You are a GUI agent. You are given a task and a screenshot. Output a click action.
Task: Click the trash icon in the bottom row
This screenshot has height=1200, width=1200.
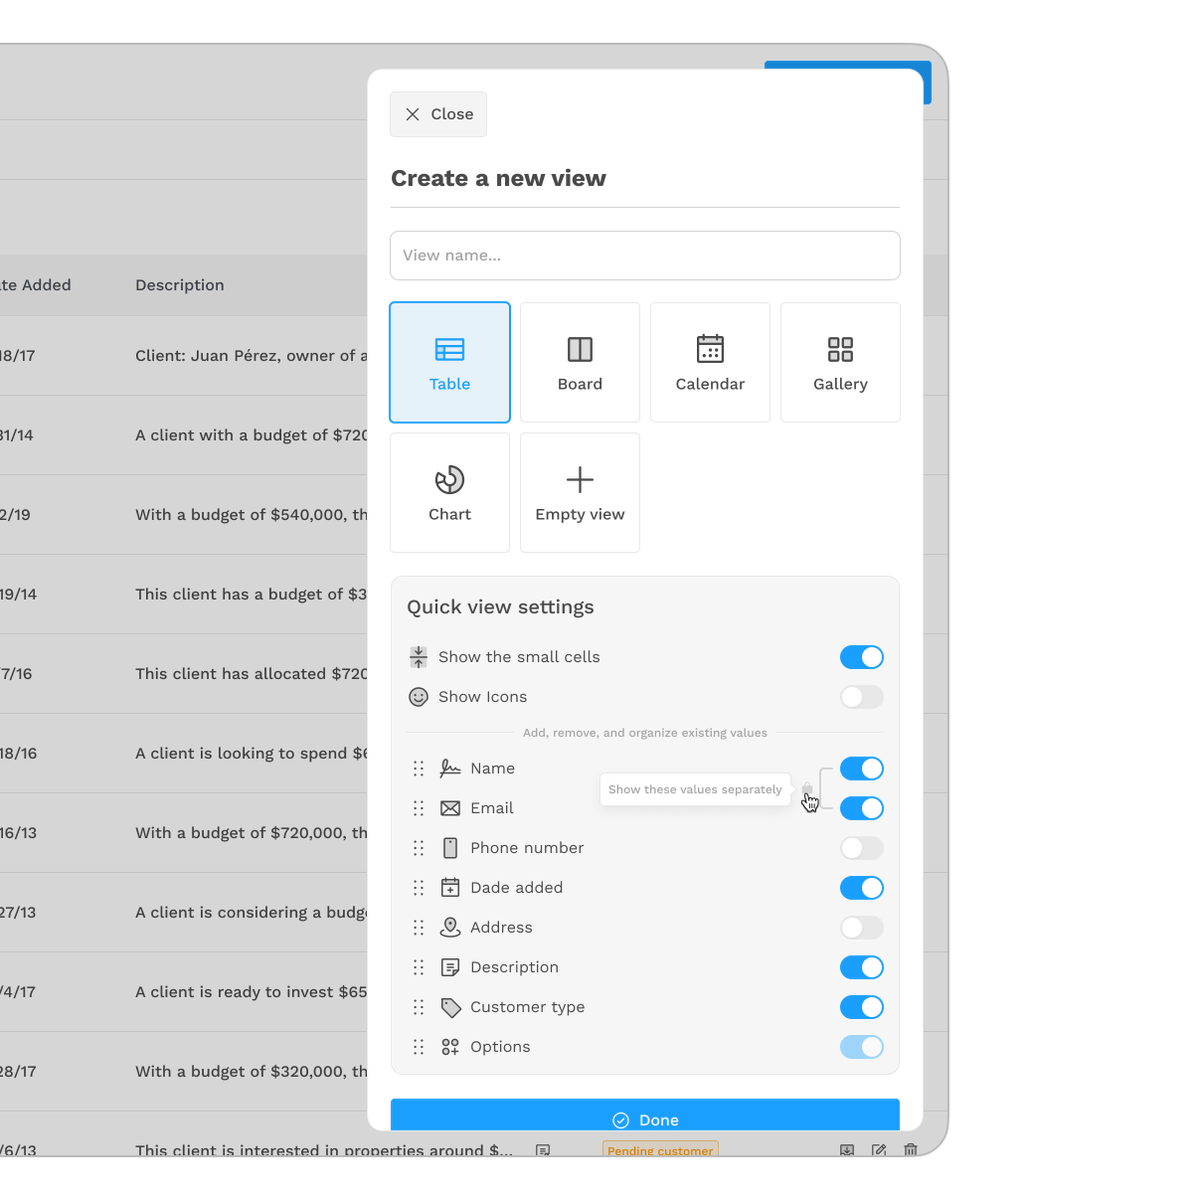(x=910, y=1150)
